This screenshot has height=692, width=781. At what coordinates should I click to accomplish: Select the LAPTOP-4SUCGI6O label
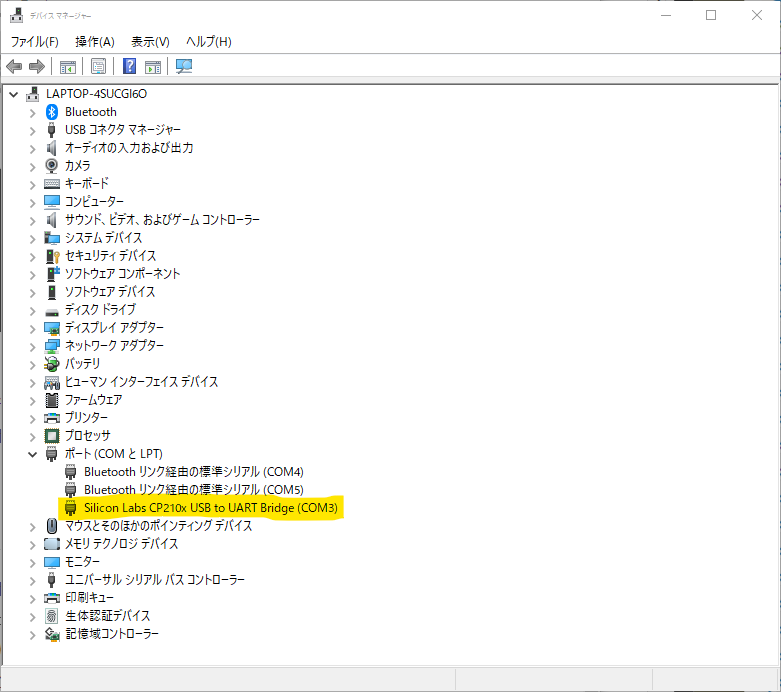pos(96,94)
